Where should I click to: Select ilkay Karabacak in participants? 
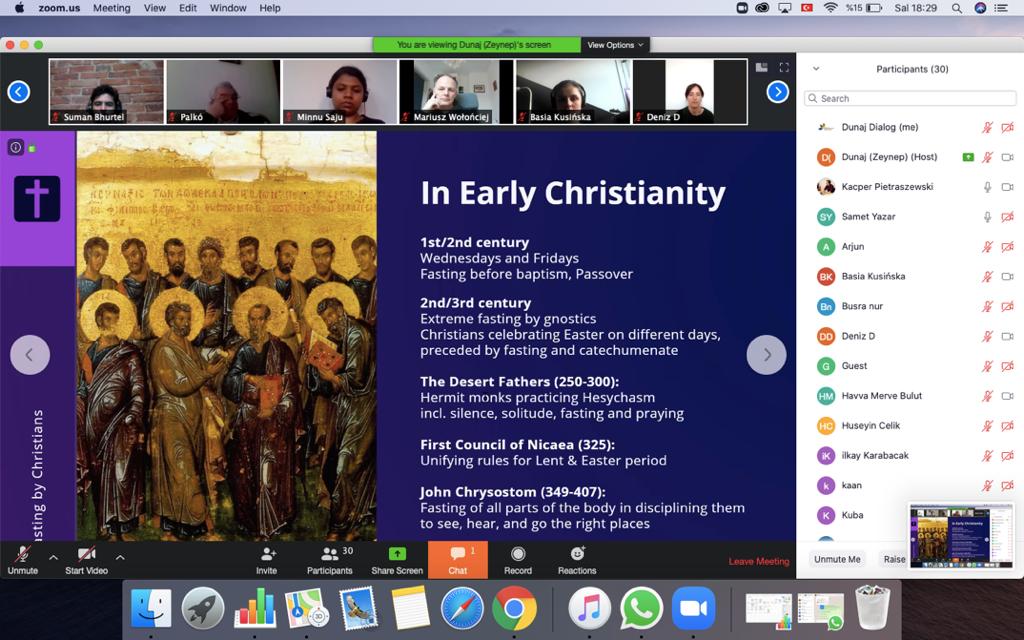point(910,456)
